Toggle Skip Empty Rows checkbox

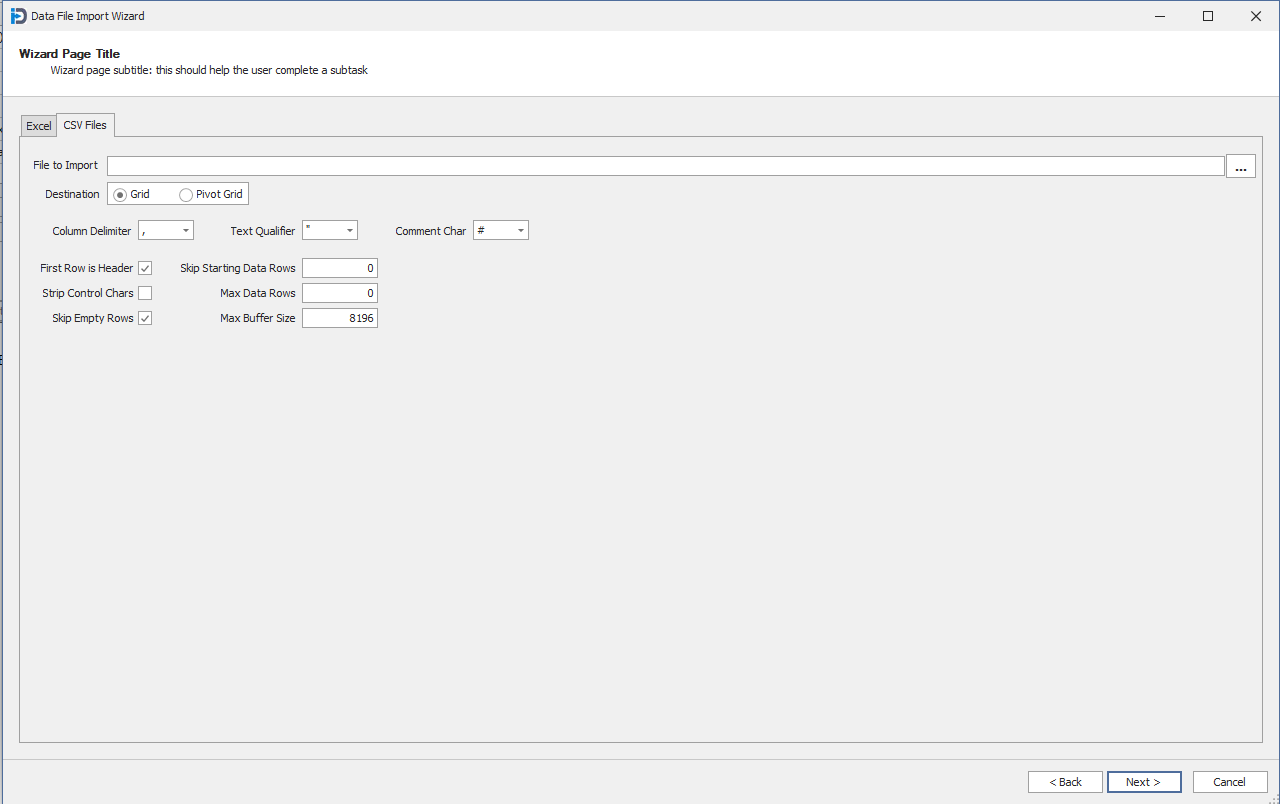145,318
